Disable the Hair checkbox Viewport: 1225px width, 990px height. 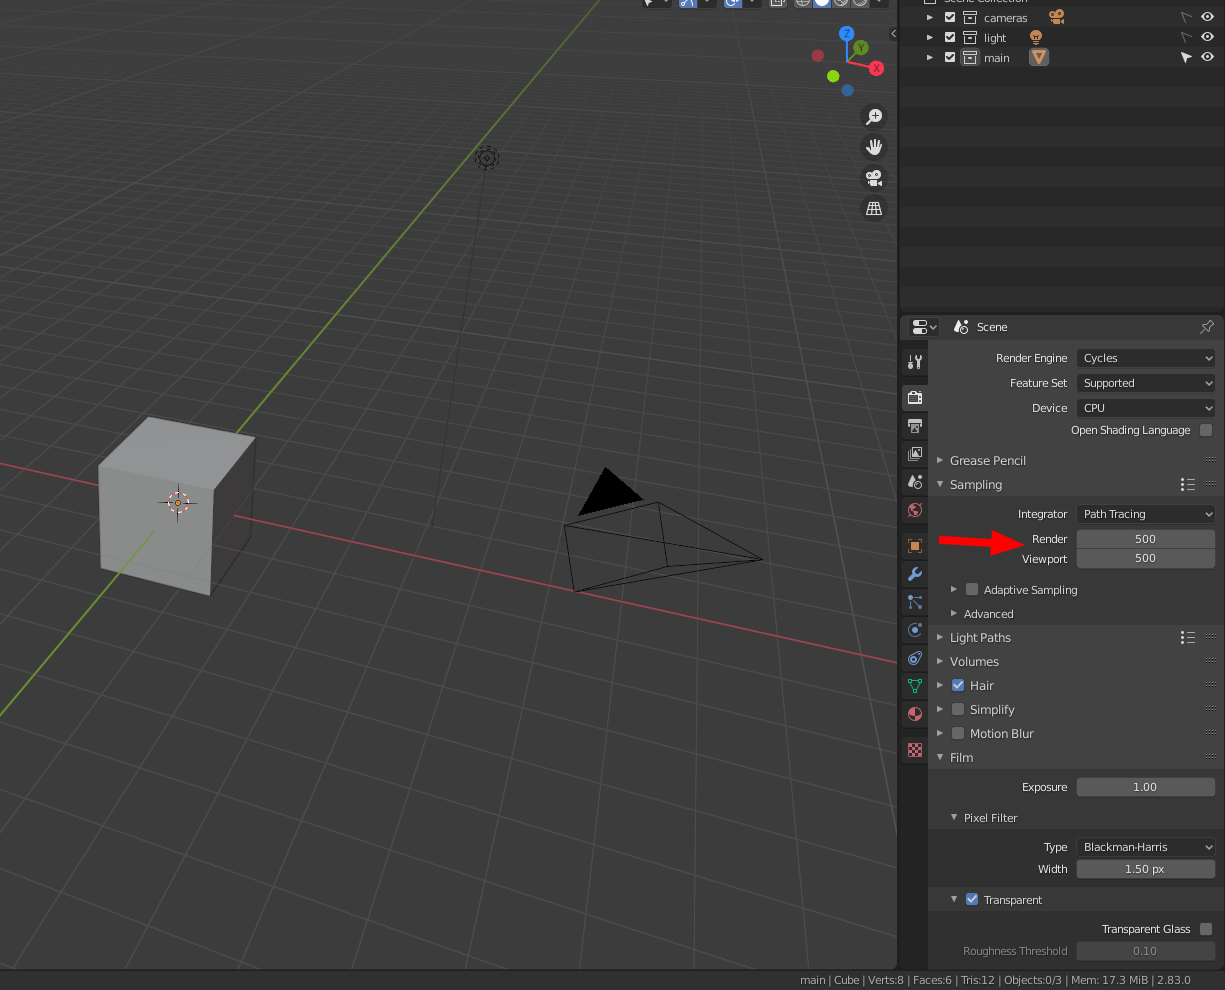click(x=958, y=685)
